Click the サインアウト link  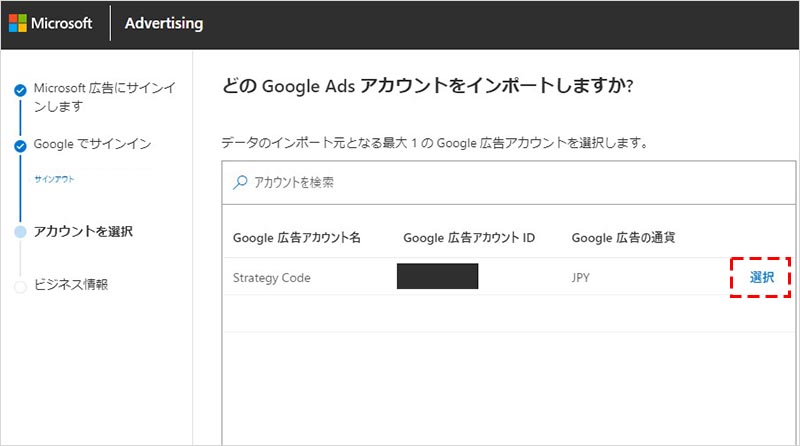pos(54,179)
